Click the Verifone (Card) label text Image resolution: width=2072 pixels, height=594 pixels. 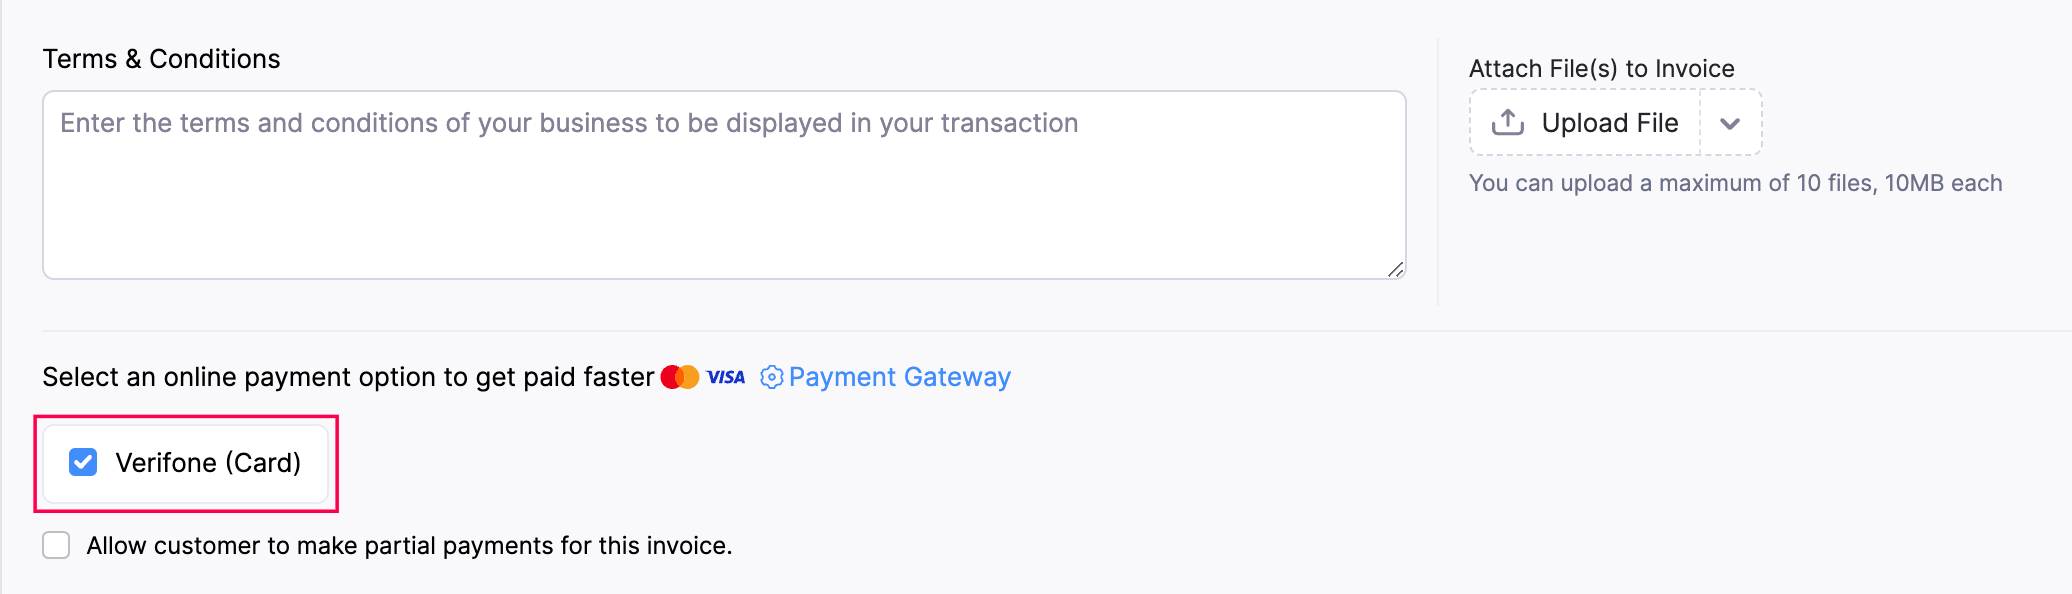coord(208,463)
